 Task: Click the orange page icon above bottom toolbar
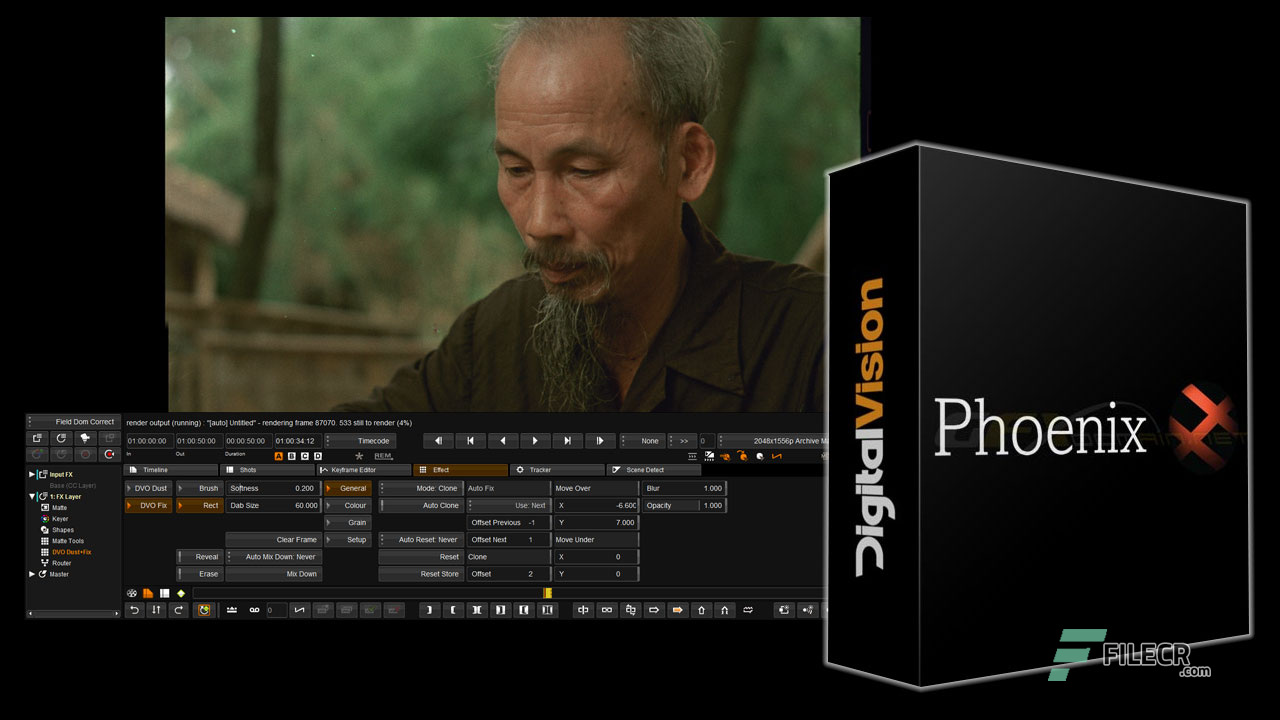tap(148, 593)
